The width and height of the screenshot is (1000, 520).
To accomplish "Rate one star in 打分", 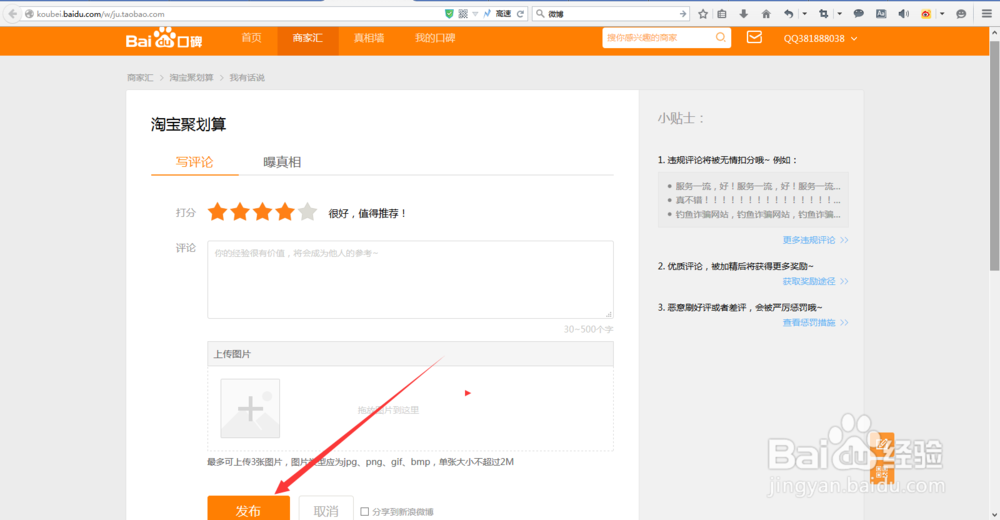I will pyautogui.click(x=217, y=212).
